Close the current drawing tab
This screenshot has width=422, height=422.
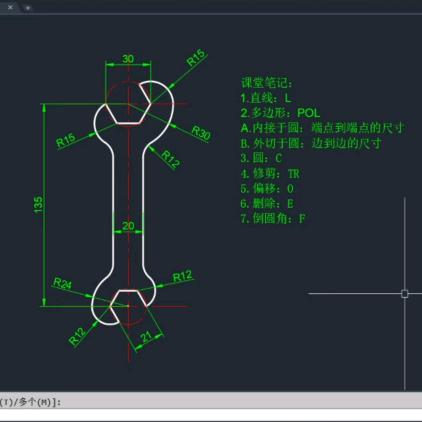click(10, 7)
